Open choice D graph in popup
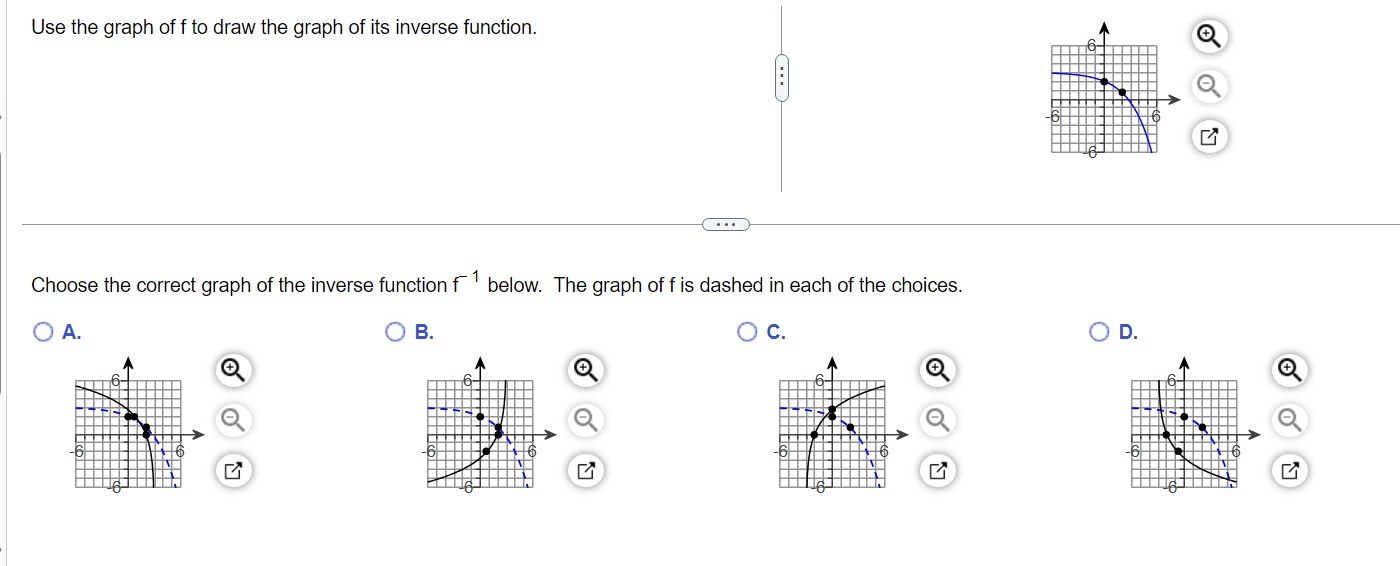The image size is (1400, 566). [1290, 470]
